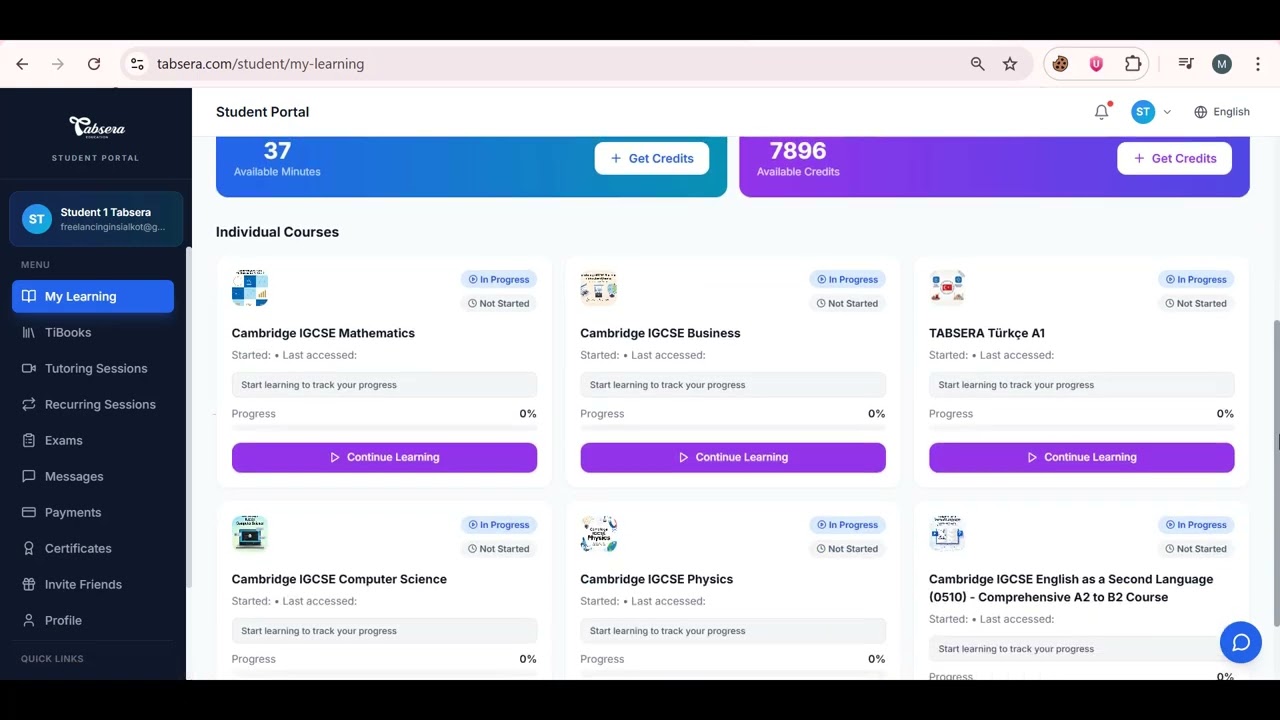The width and height of the screenshot is (1280, 720).
Task: Continue Learning Cambridge IGCSE Business
Action: click(x=733, y=457)
